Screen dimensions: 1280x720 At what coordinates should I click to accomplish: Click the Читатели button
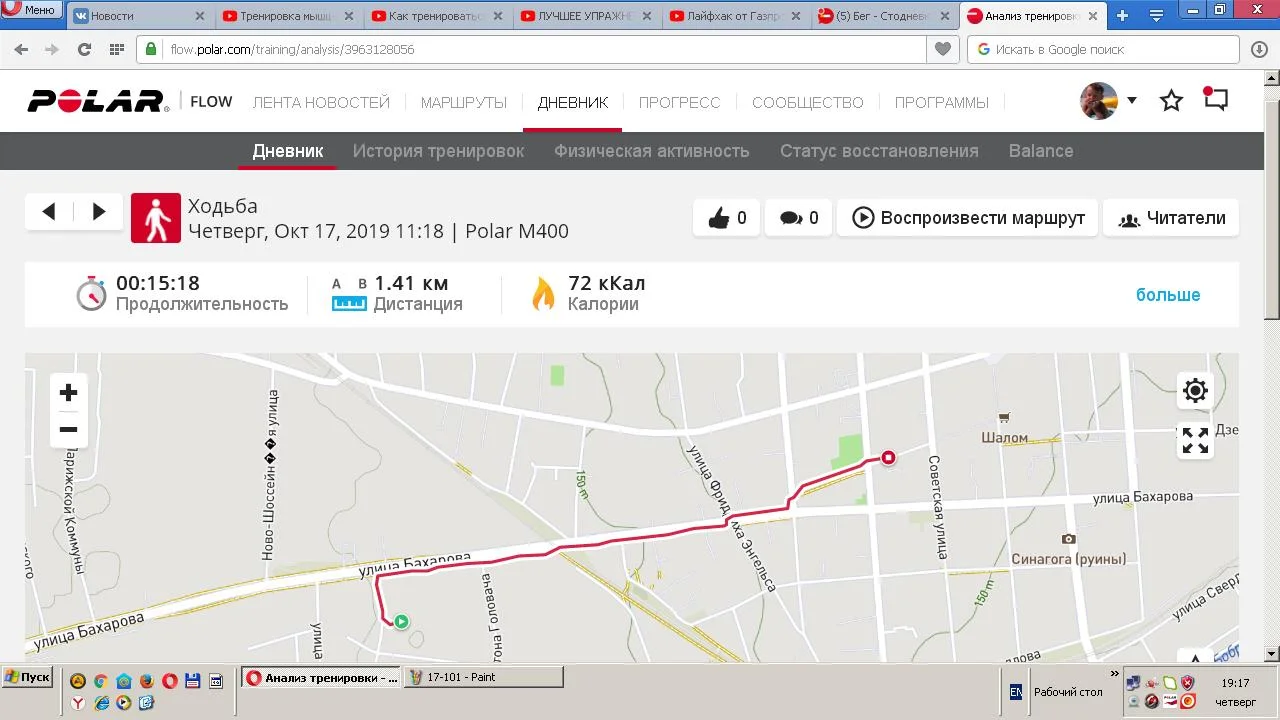pyautogui.click(x=1171, y=218)
